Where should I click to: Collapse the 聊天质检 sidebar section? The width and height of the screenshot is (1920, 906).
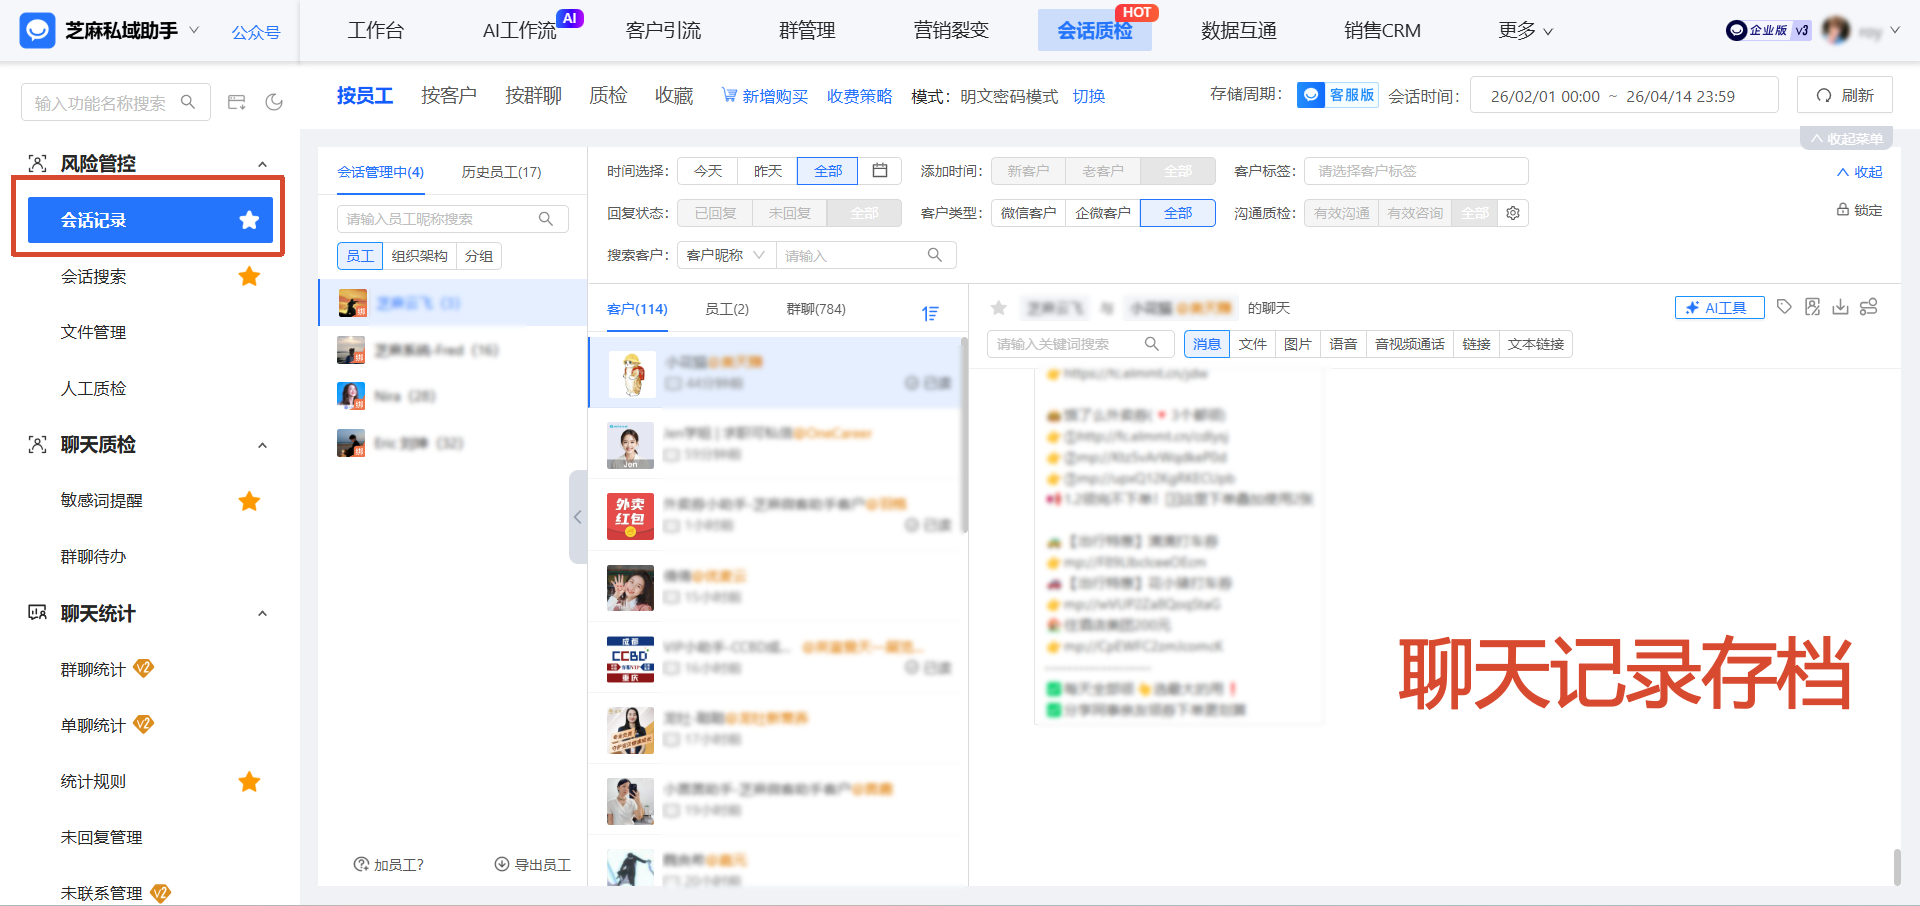(262, 445)
